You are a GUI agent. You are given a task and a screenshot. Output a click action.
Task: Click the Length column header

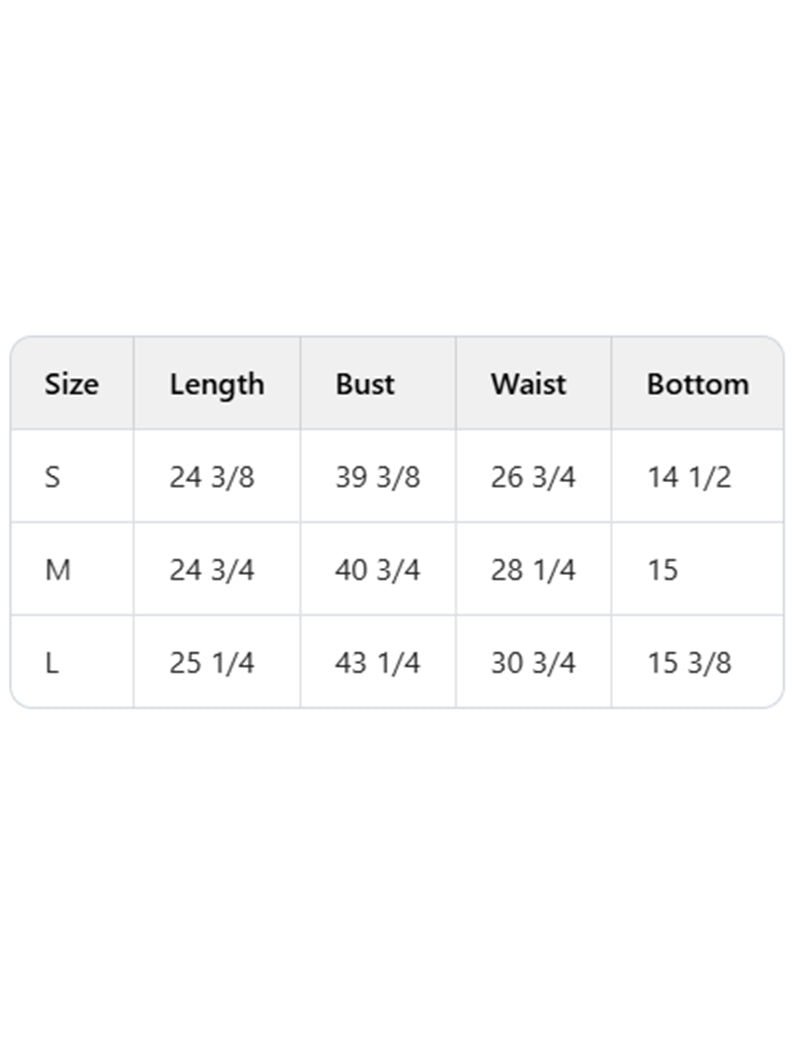(x=217, y=384)
